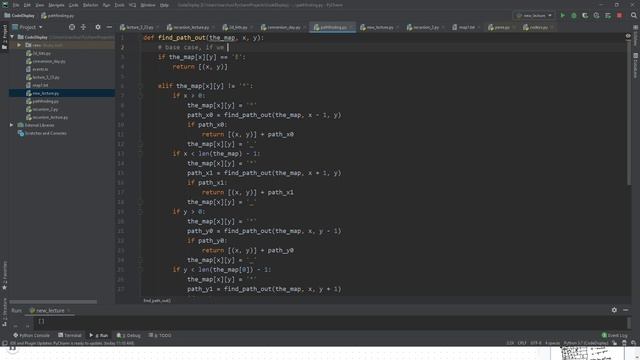Click the CRLF line separator status entry
The width and height of the screenshot is (640, 360).
coord(522,343)
